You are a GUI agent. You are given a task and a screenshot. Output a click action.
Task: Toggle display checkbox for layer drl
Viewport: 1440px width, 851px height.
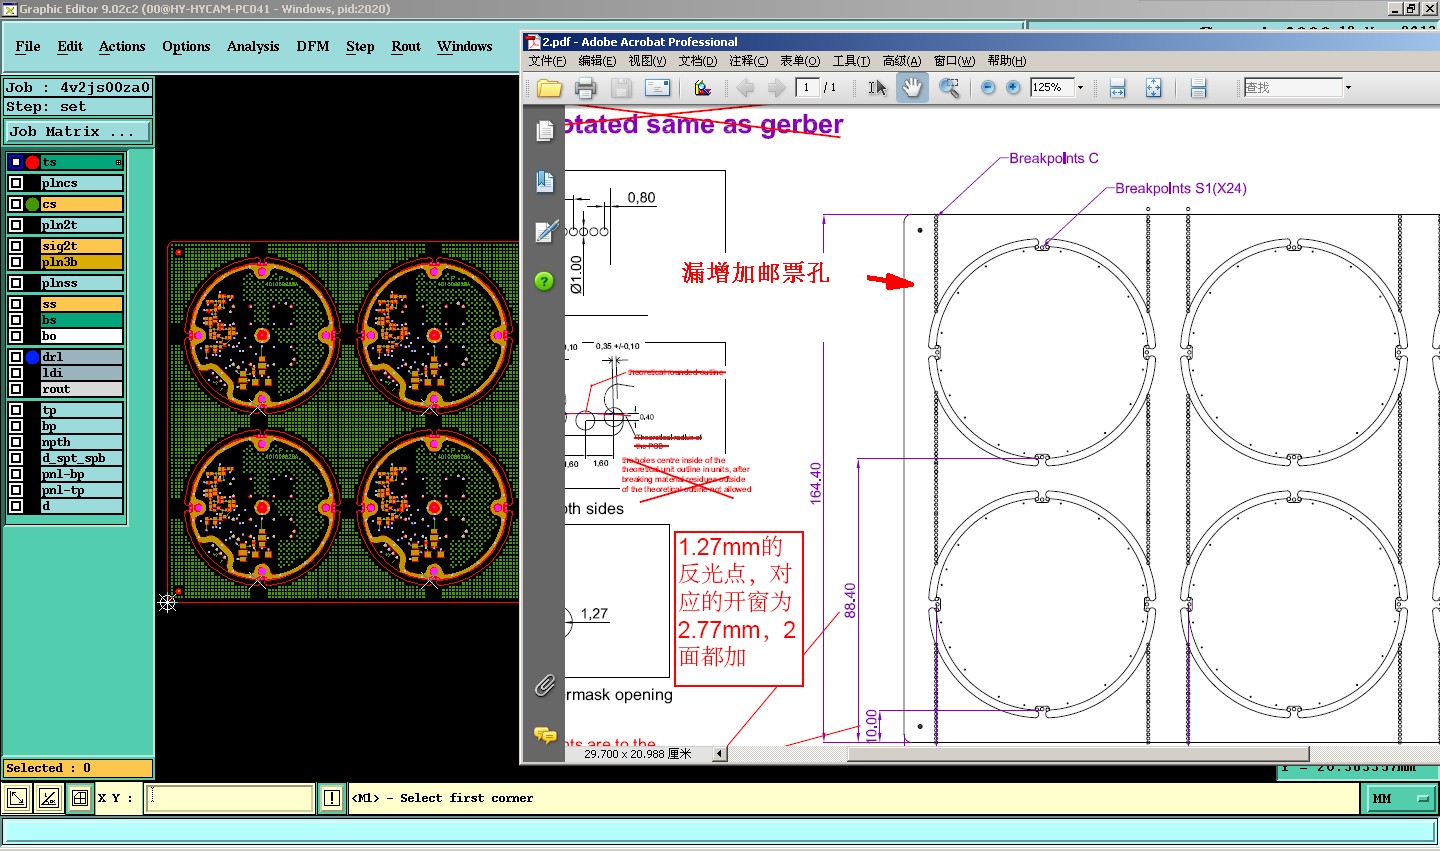pyautogui.click(x=16, y=357)
